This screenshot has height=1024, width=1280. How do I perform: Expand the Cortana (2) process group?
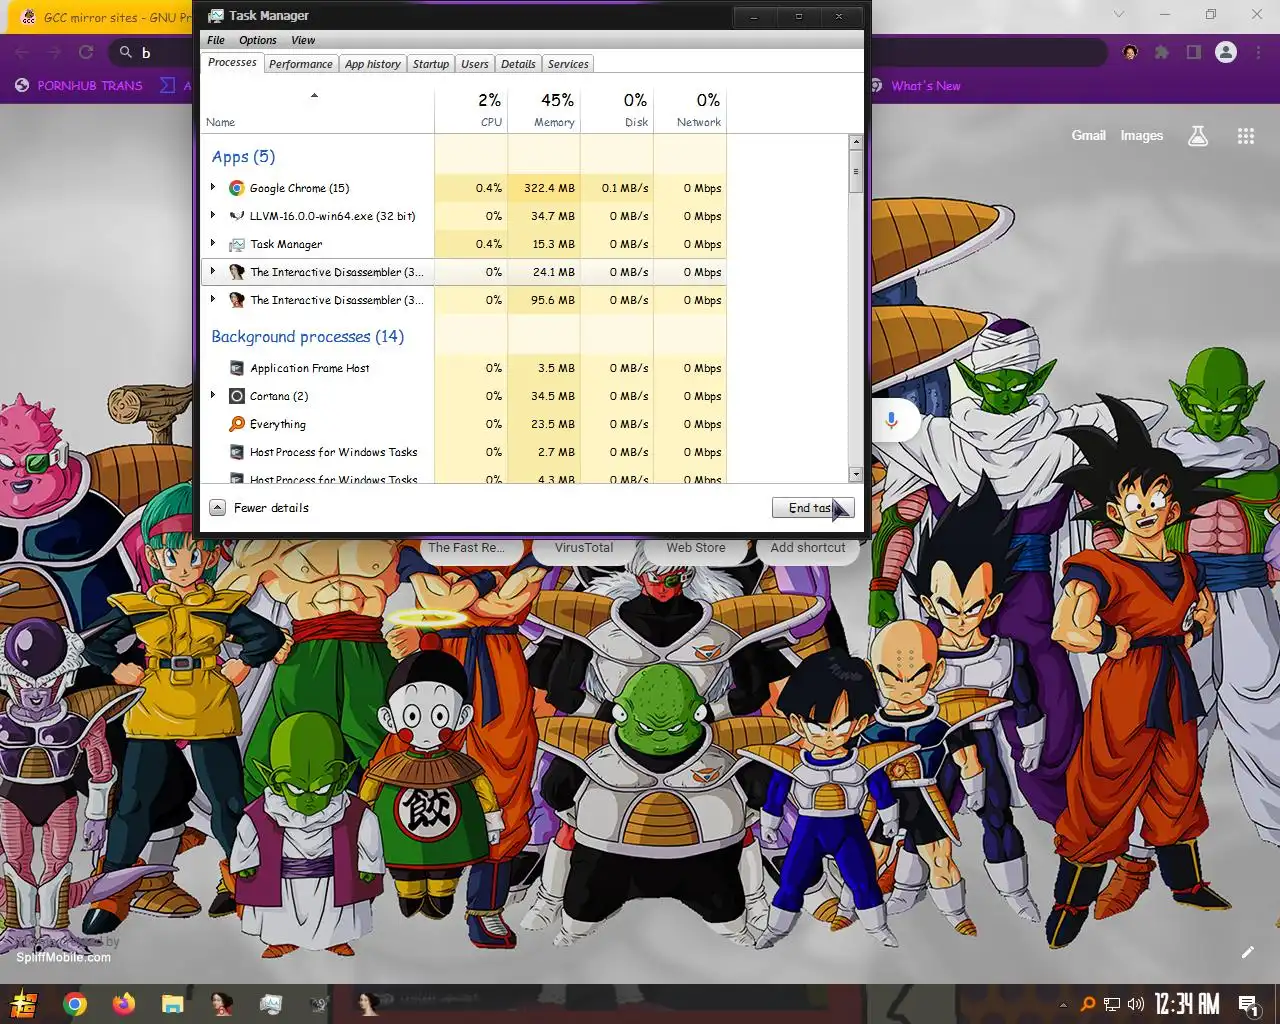coord(213,395)
